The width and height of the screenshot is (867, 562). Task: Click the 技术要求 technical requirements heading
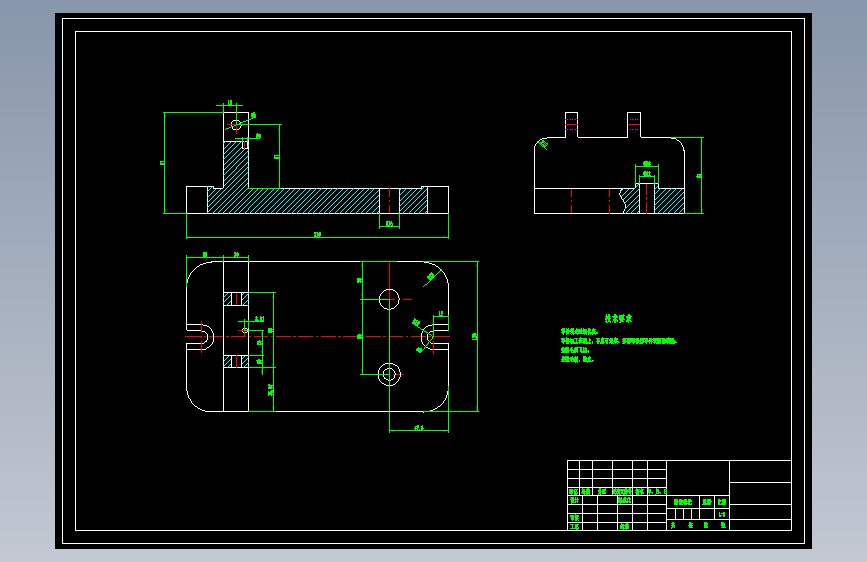pyautogui.click(x=618, y=319)
